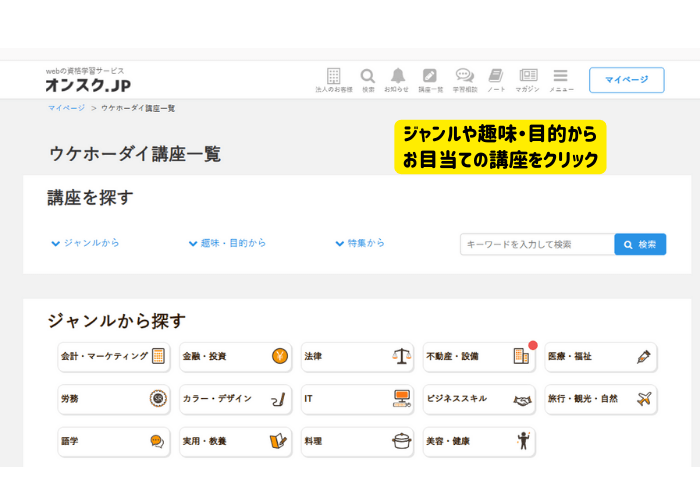Open the マガジン newspaper icon
Image resolution: width=700 pixels, height=480 pixels.
[527, 77]
